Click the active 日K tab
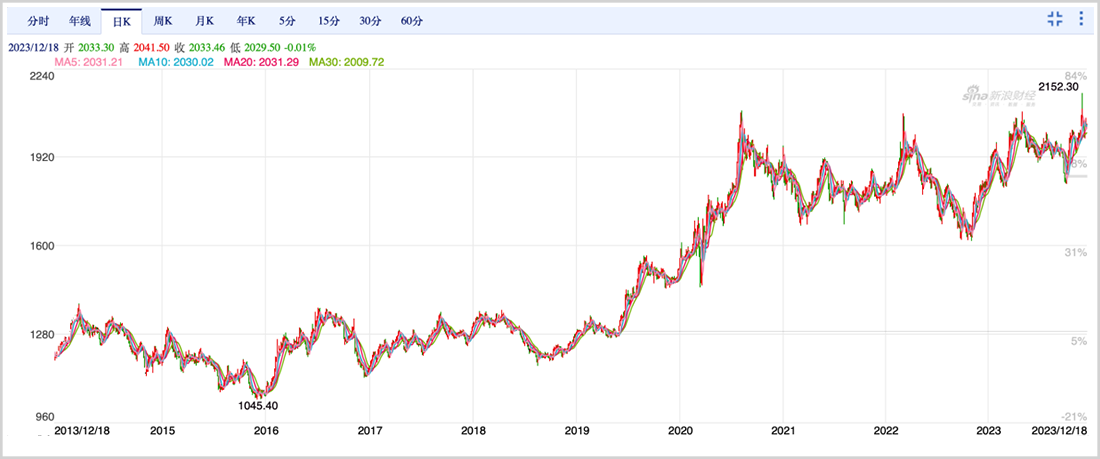Viewport: 1100px width, 459px height. coord(121,21)
